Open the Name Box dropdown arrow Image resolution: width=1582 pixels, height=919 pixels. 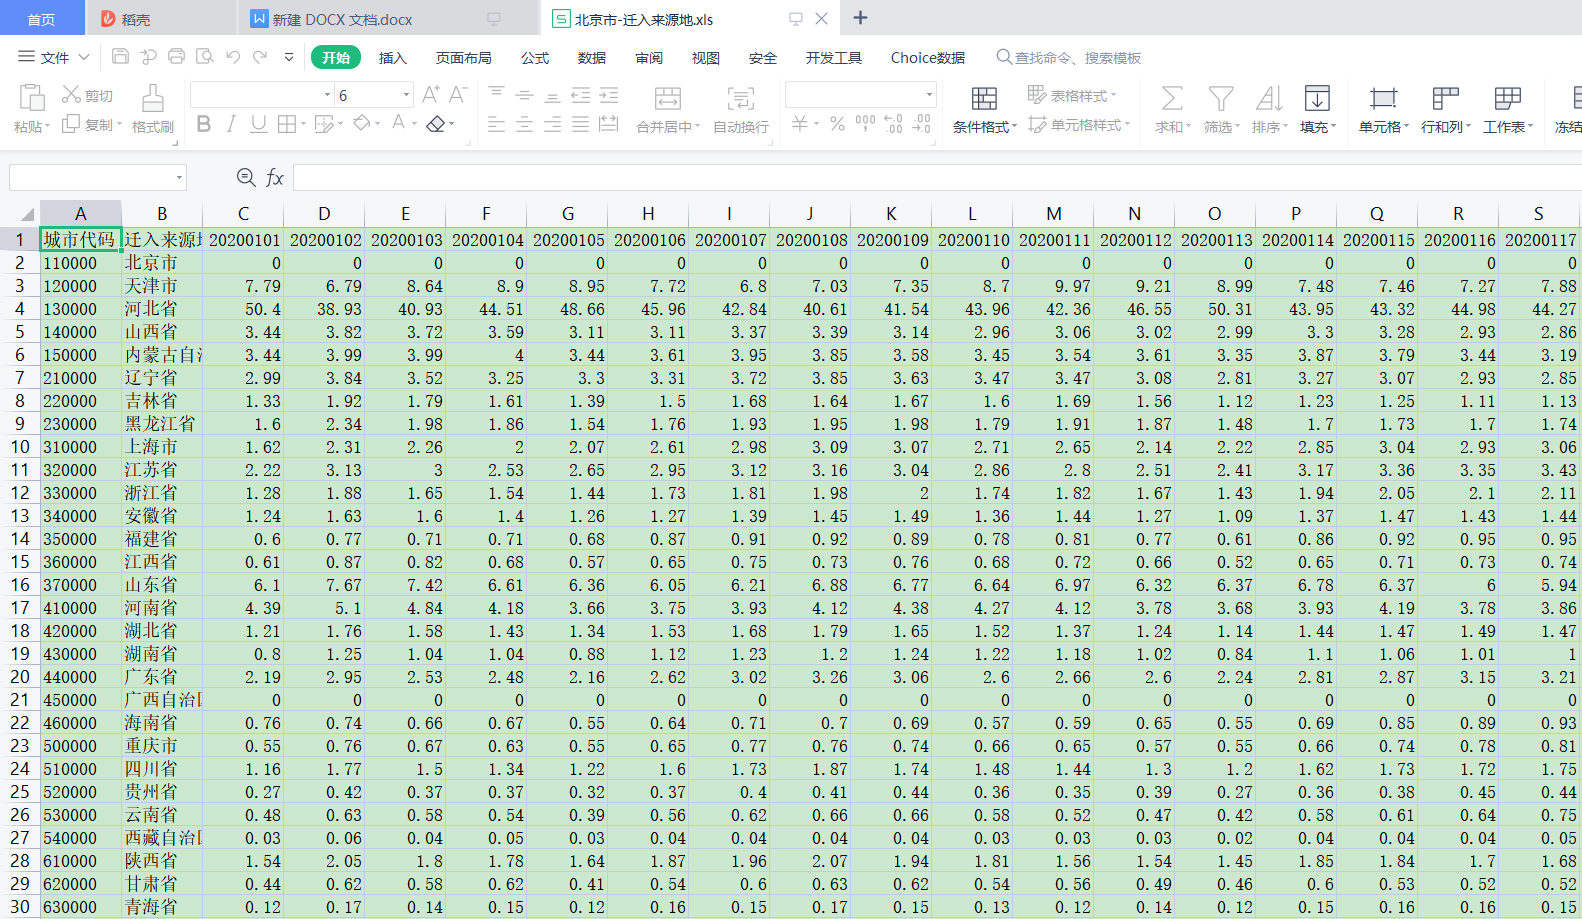tap(180, 178)
